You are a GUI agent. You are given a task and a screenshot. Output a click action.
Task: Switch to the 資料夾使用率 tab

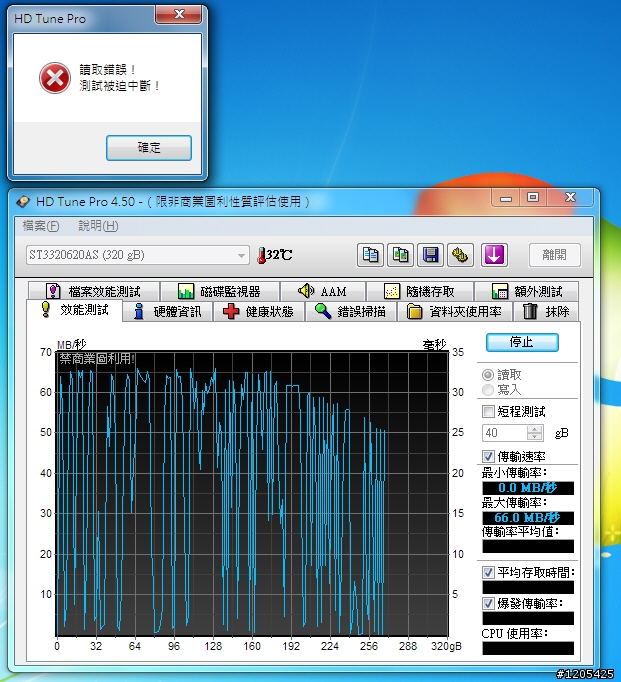[454, 311]
